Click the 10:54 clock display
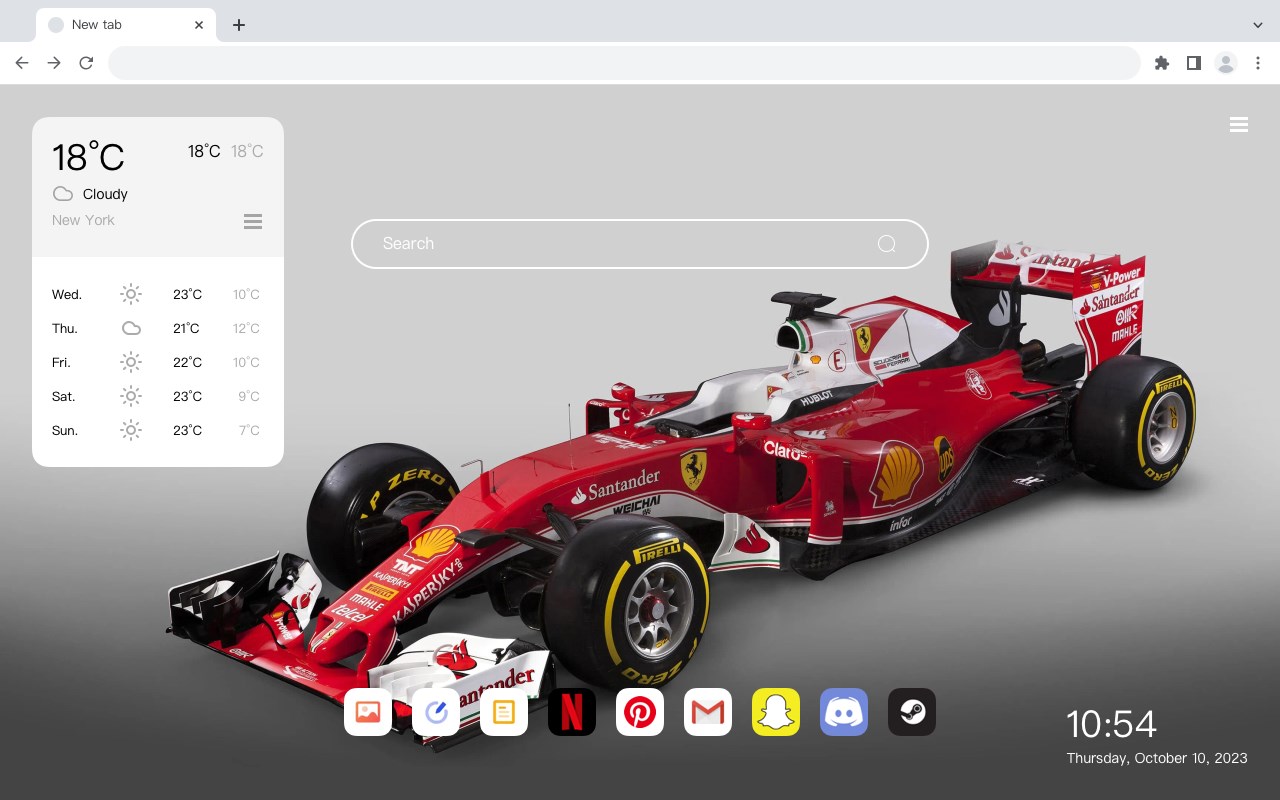 1111,724
